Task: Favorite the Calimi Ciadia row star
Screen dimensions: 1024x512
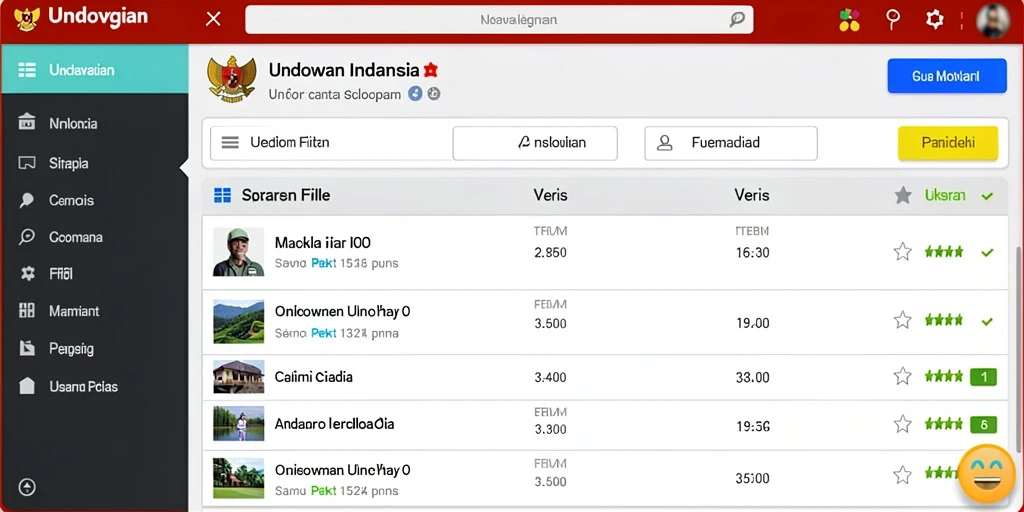Action: click(903, 376)
